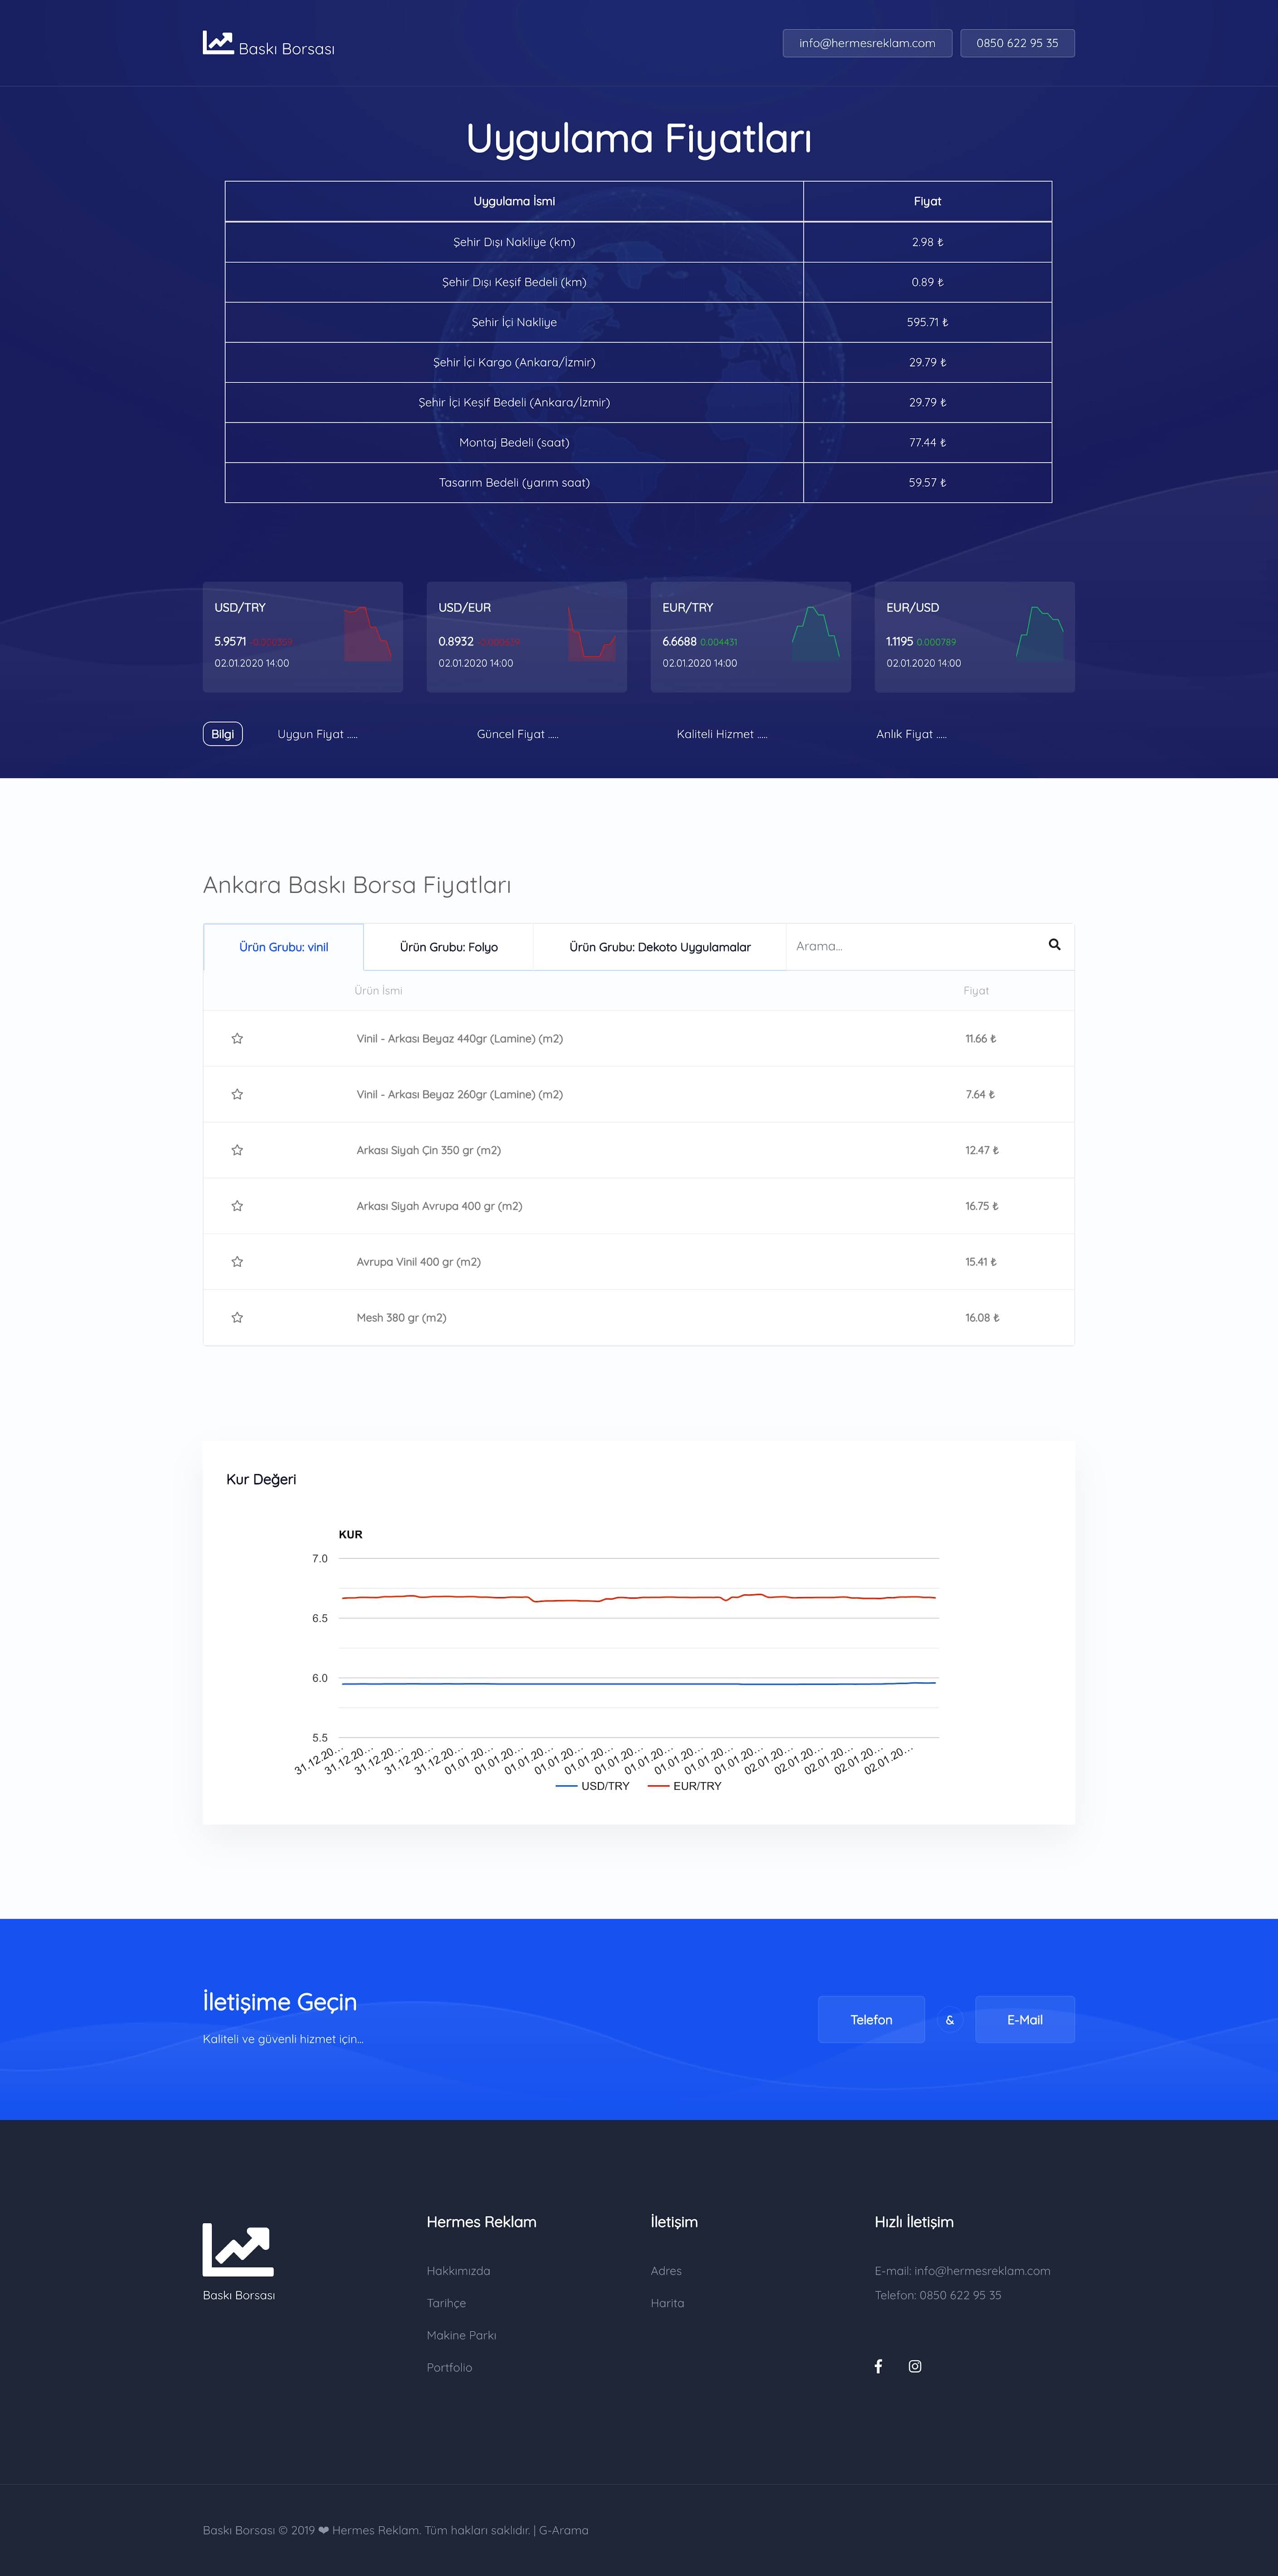Click the Hermes Reklam copyright link
Screen dimensions: 1278x2576
[376, 2530]
